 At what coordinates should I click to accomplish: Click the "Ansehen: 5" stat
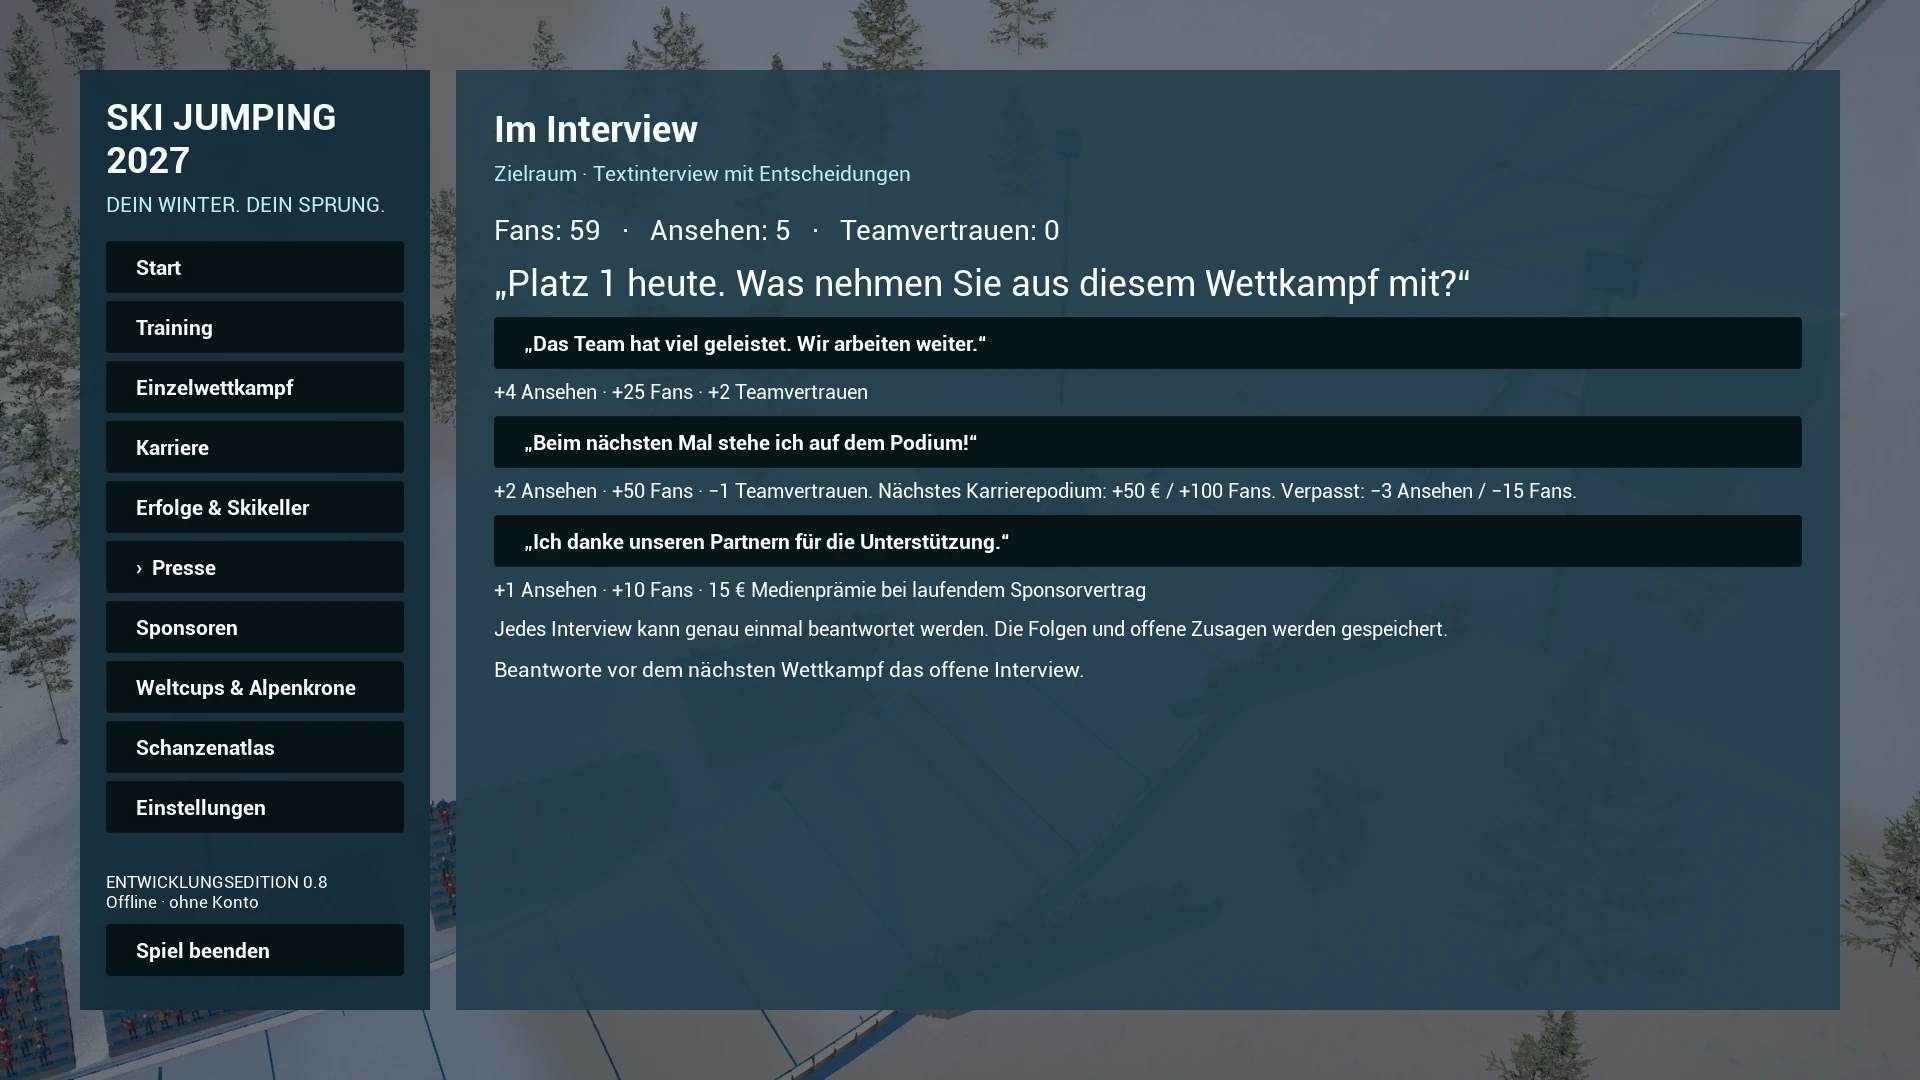point(720,230)
